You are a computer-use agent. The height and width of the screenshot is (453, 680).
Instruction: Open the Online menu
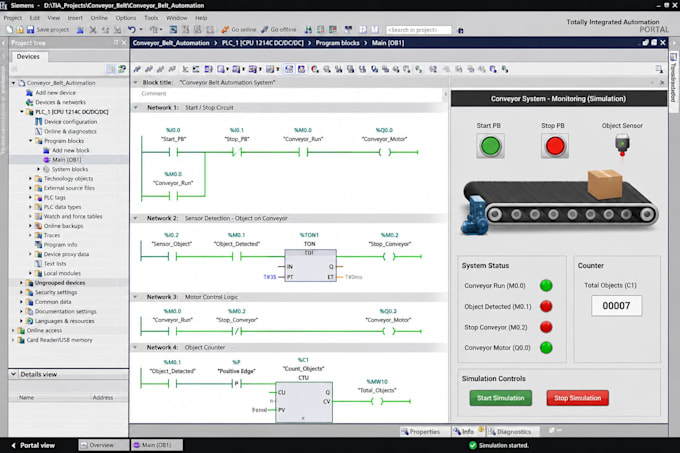pyautogui.click(x=99, y=18)
